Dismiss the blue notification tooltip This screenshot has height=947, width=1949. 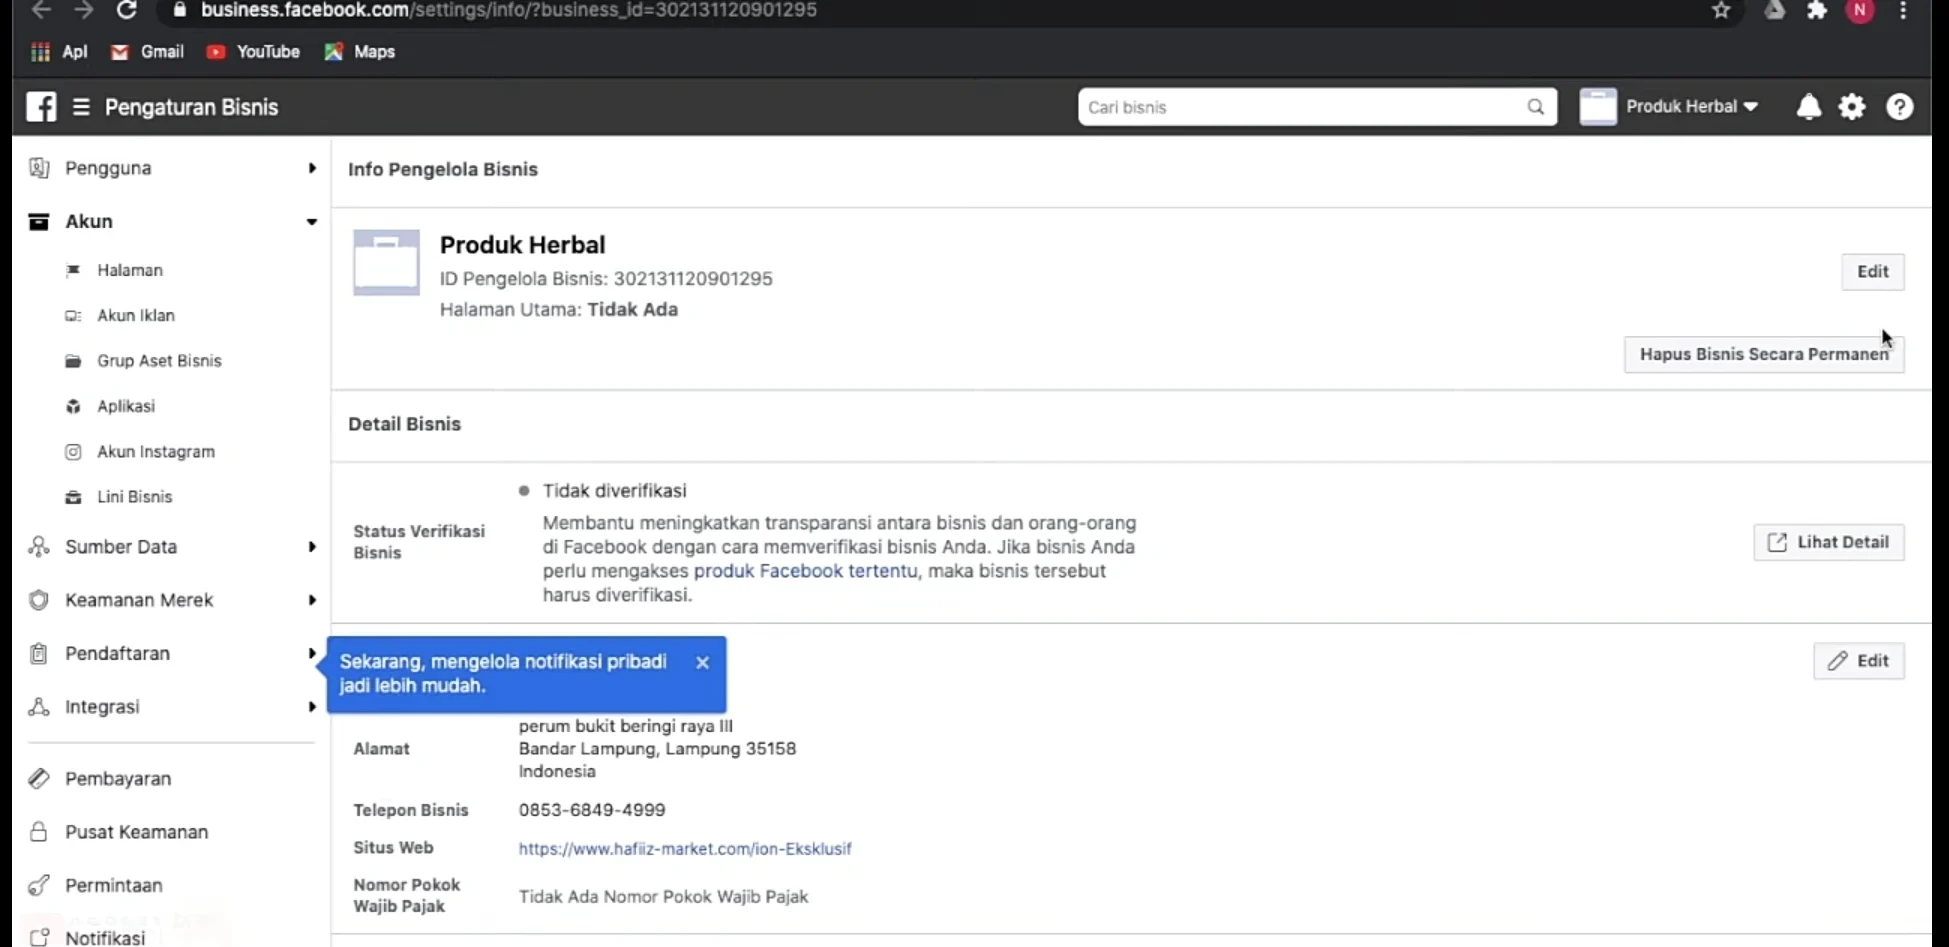(702, 663)
